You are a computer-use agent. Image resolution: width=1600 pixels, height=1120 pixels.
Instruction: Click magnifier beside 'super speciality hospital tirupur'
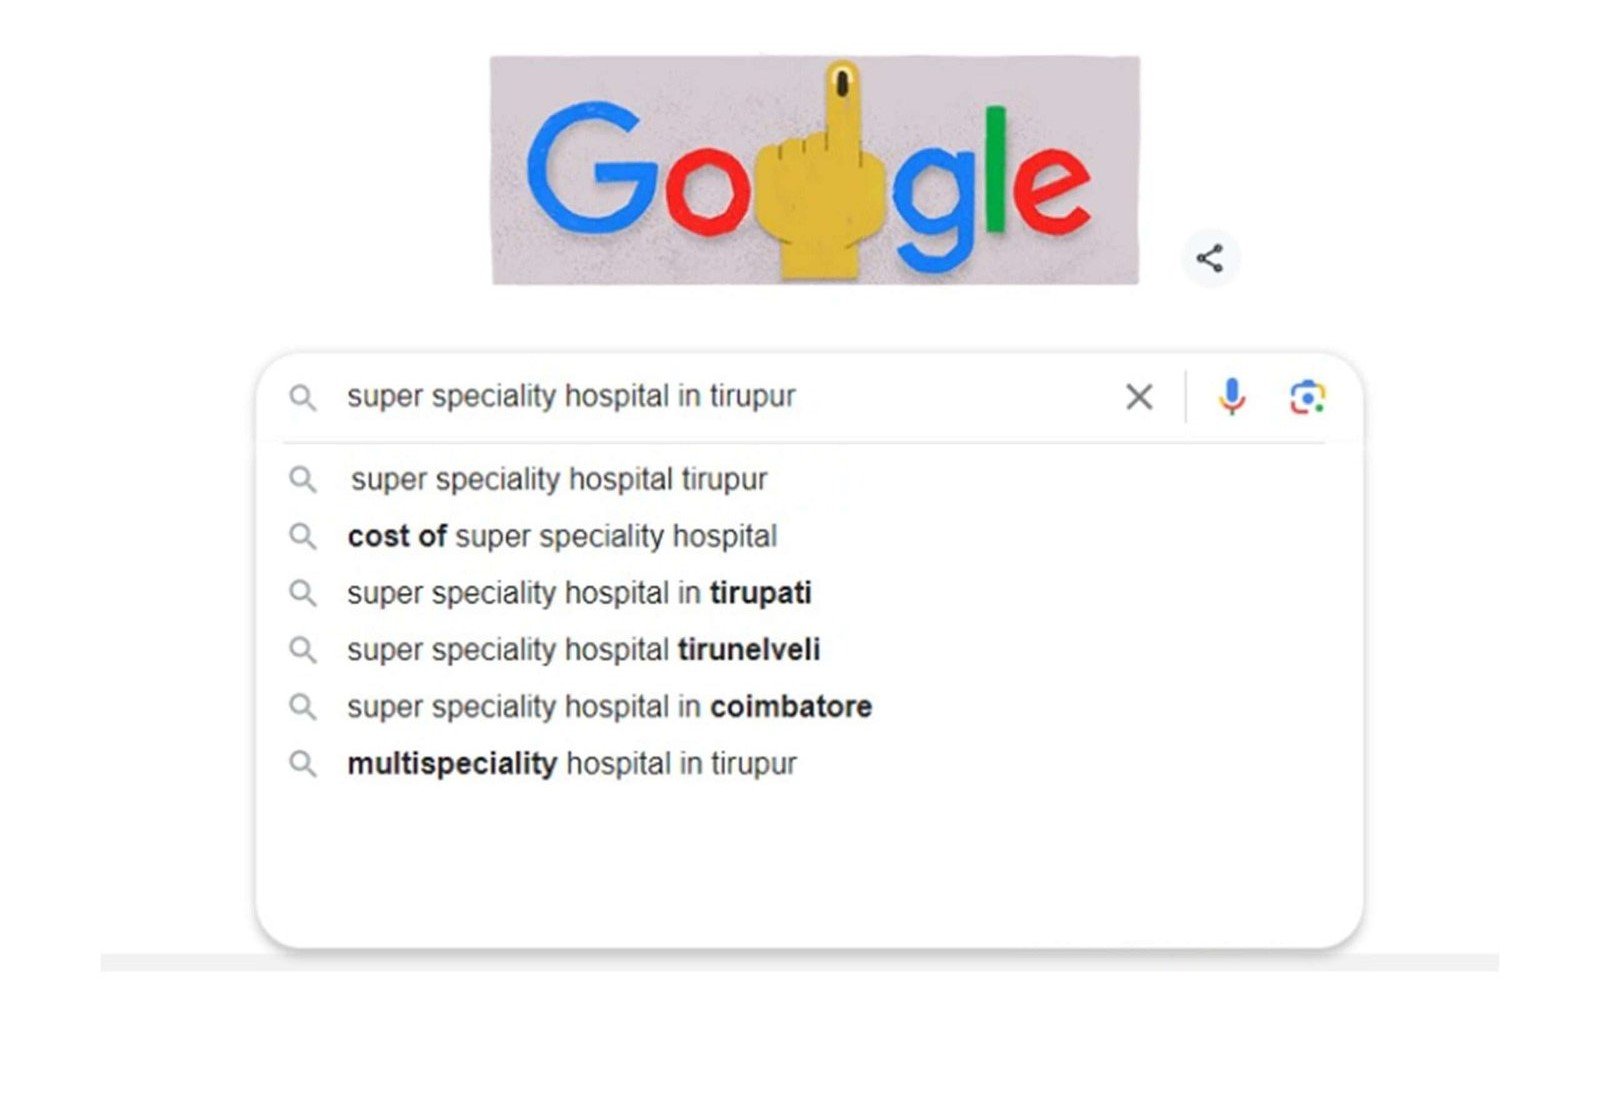coord(303,480)
